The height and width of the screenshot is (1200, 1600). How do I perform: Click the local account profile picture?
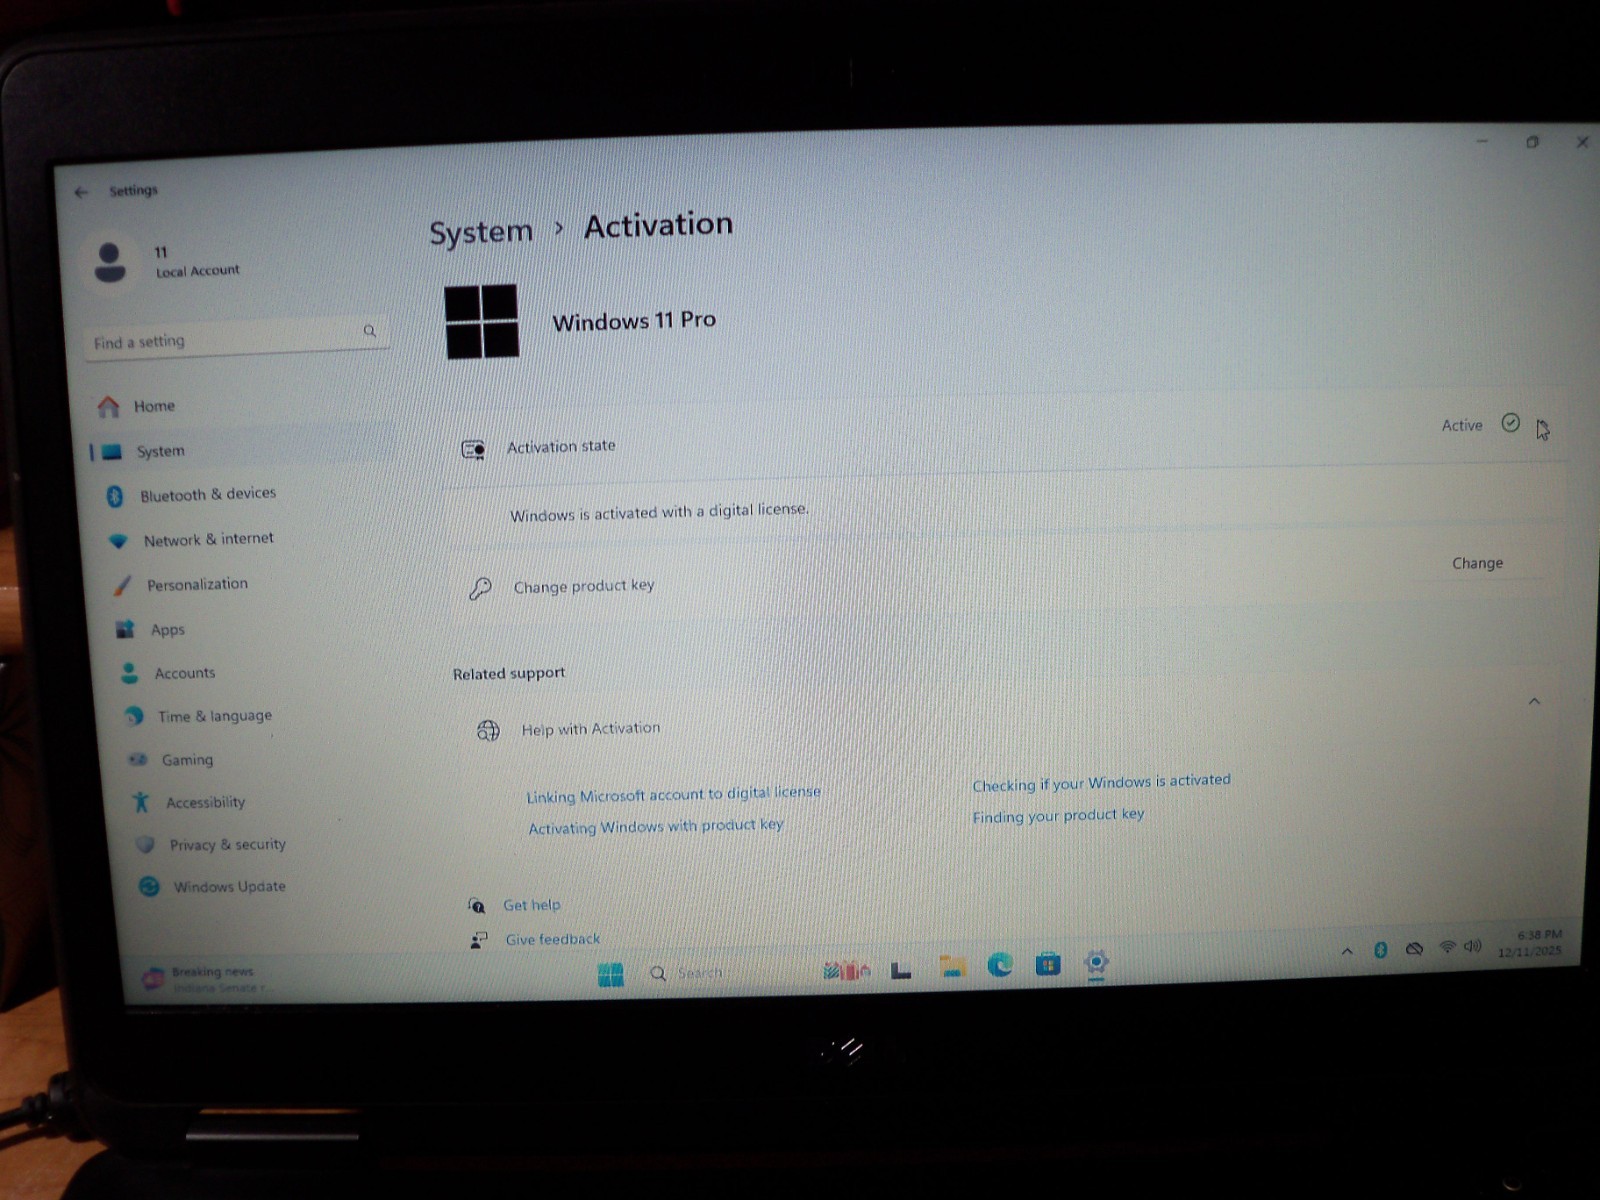(x=110, y=262)
